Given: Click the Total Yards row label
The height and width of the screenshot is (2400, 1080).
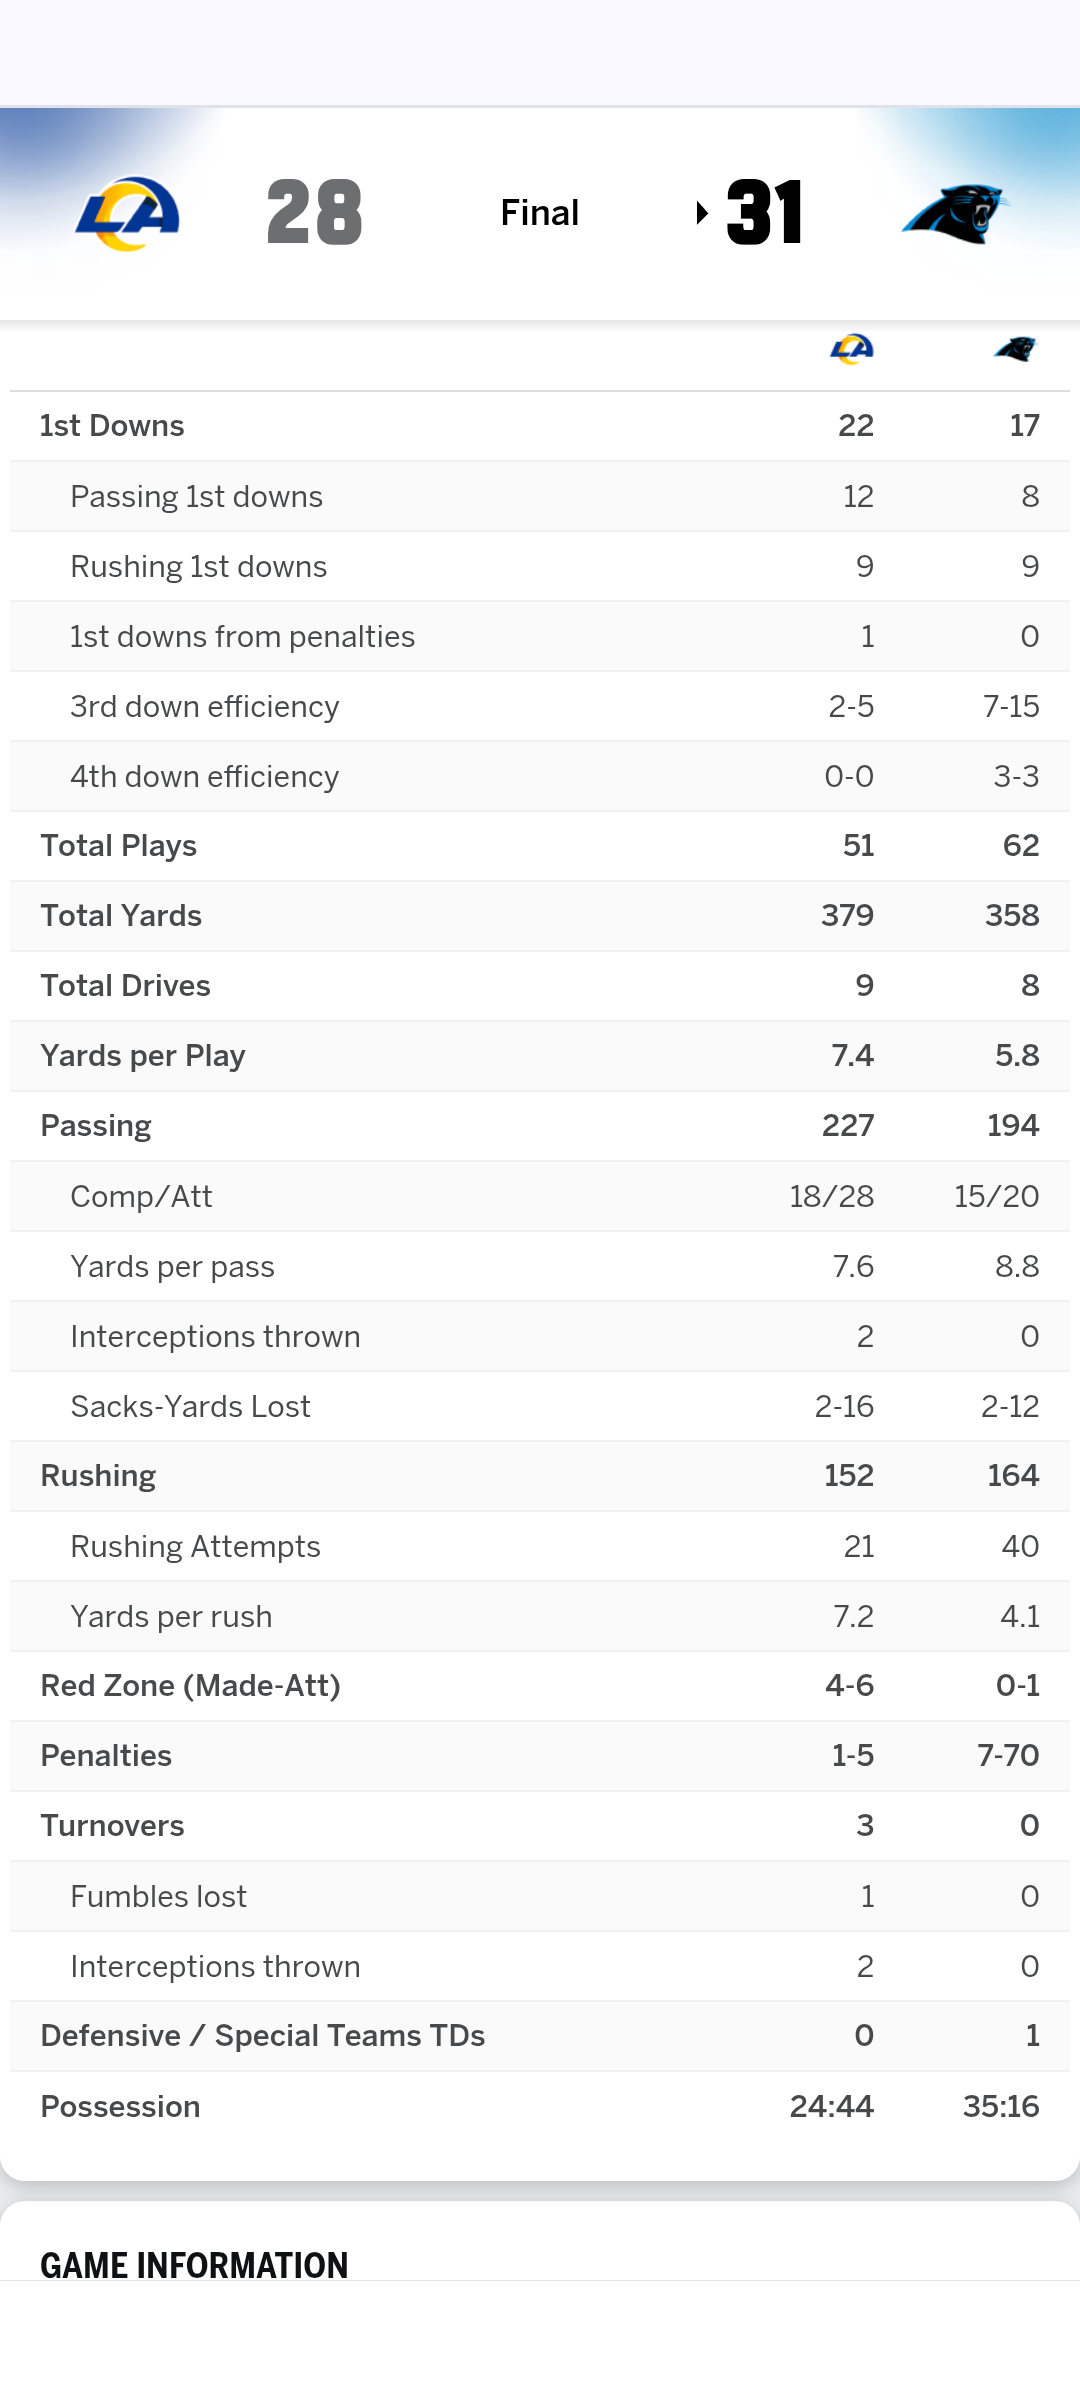Looking at the screenshot, I should pyautogui.click(x=121, y=916).
